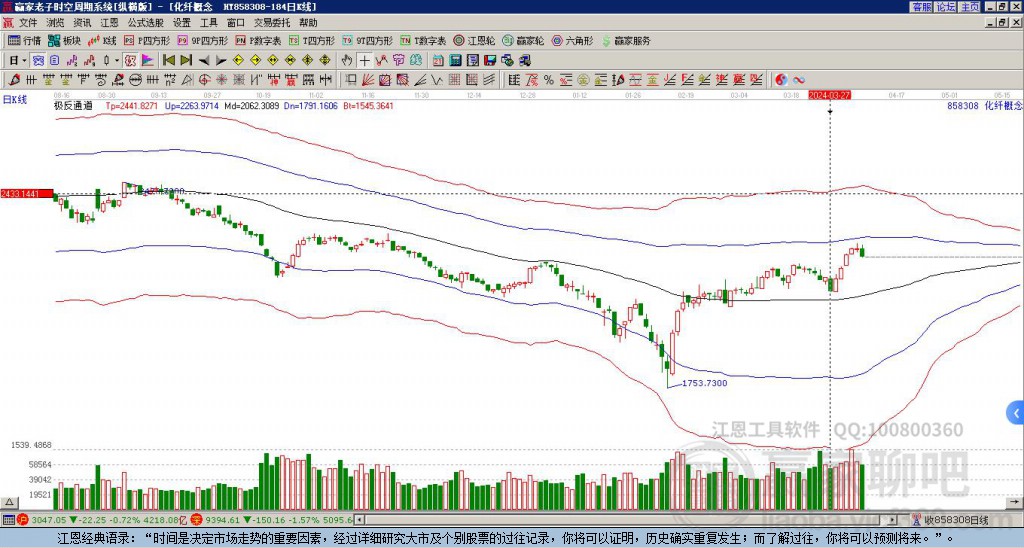Toggle the crosshair cursor tool

[x=364, y=61]
